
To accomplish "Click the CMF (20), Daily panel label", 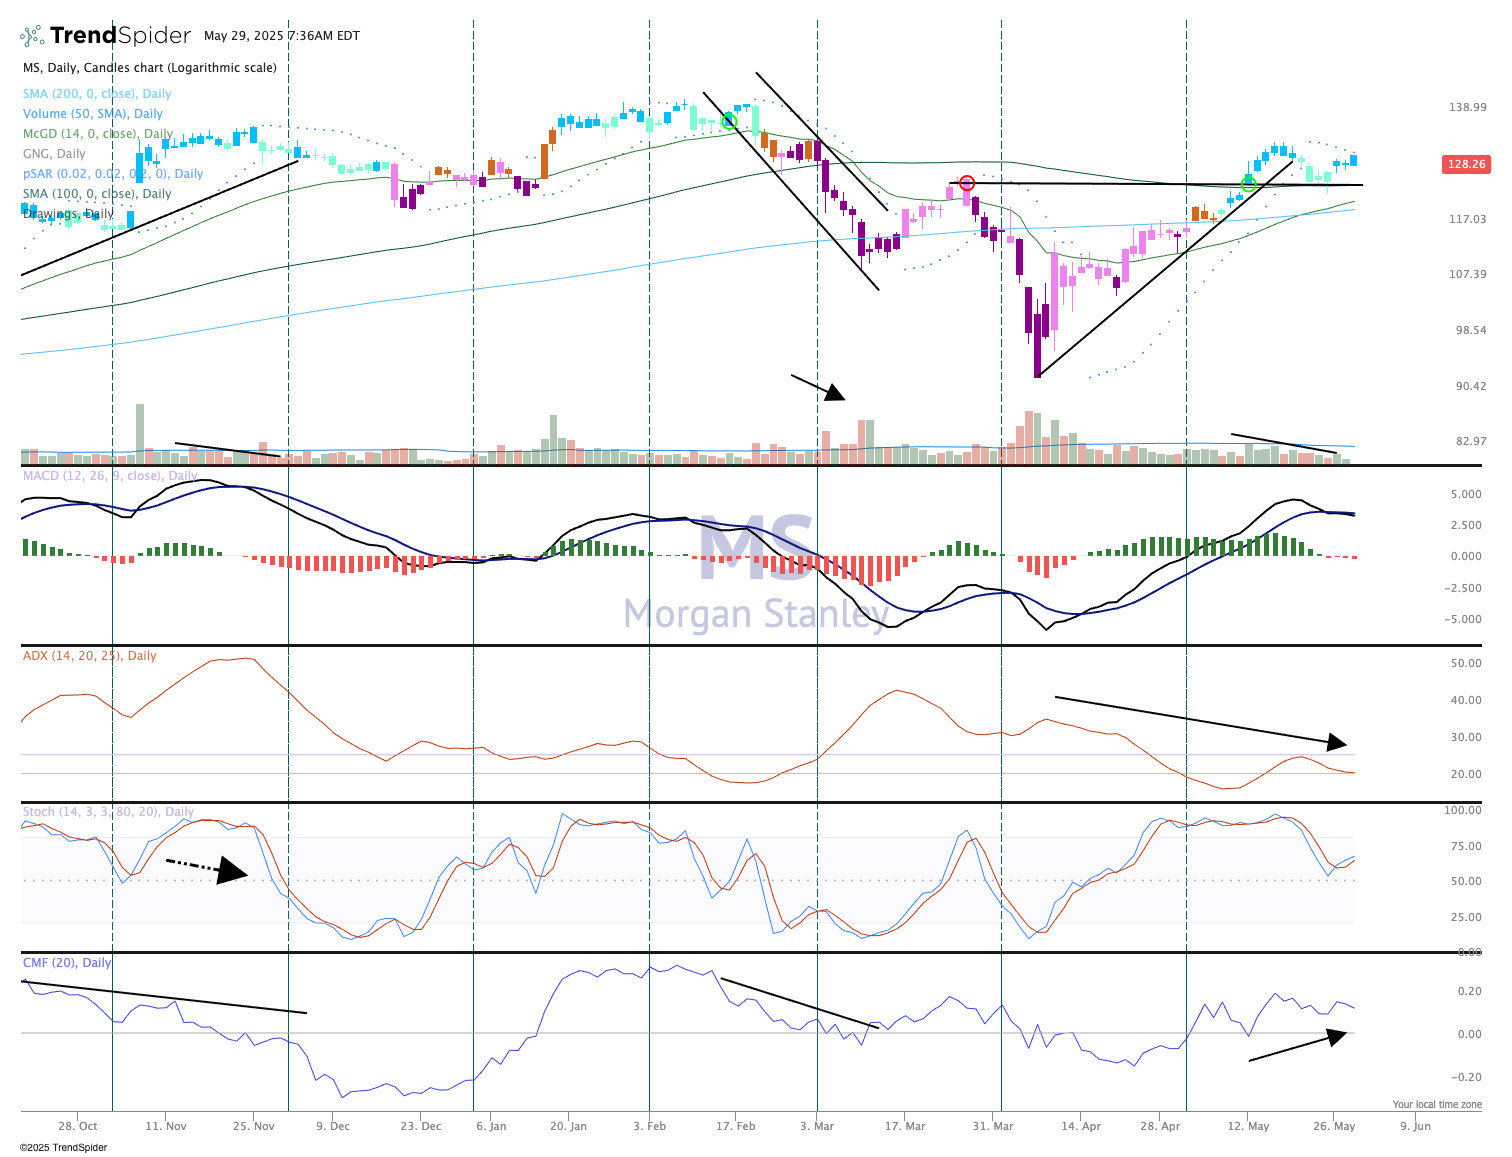I will pyautogui.click(x=67, y=963).
